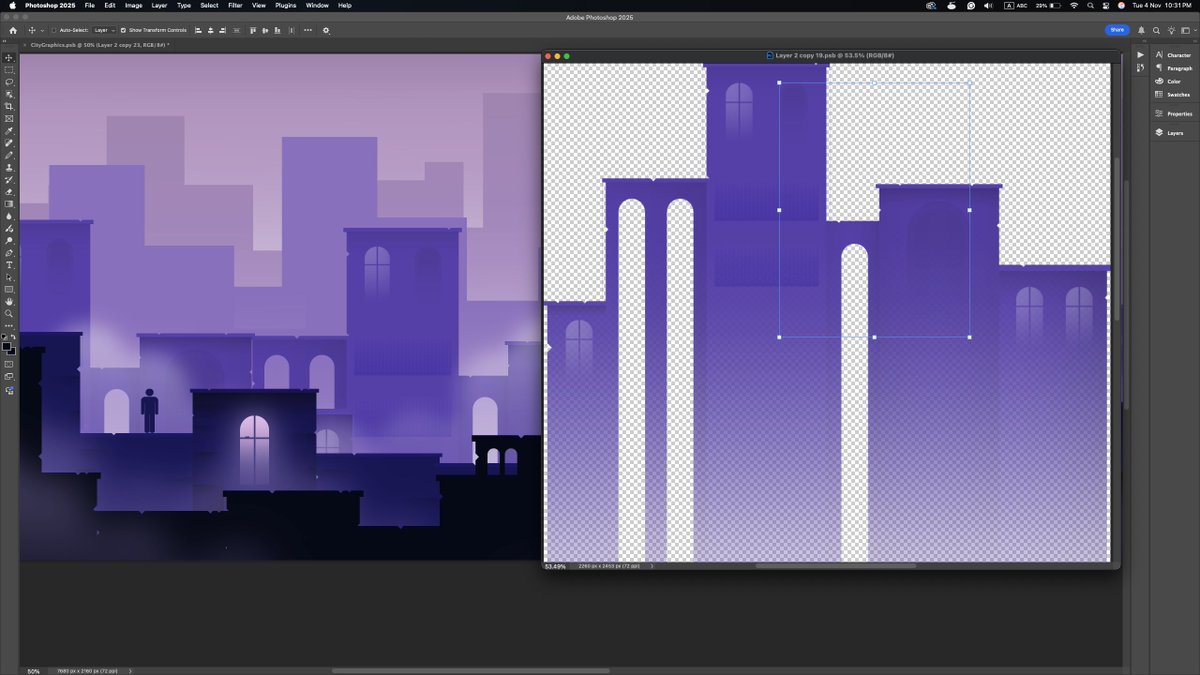This screenshot has width=1200, height=675.
Task: Select the Clone Stamp tool
Action: pos(8,166)
